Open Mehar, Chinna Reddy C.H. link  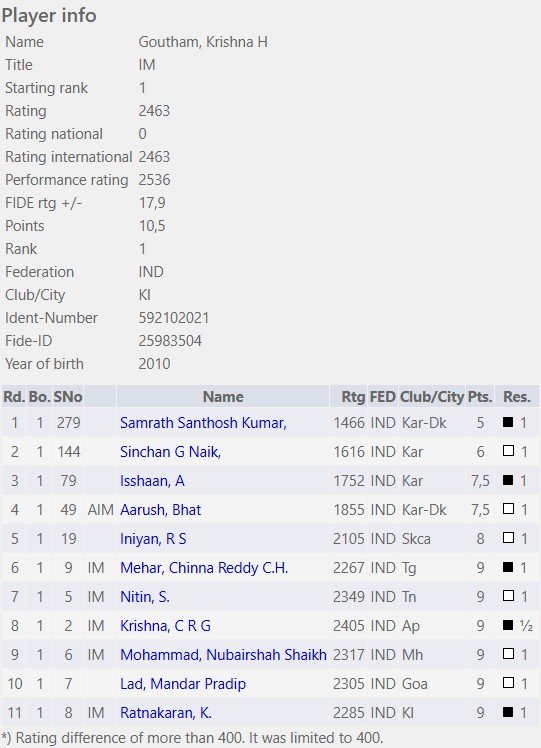204,568
